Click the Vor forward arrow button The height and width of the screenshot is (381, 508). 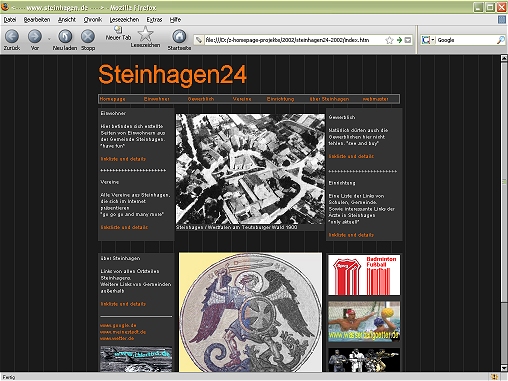pos(35,36)
